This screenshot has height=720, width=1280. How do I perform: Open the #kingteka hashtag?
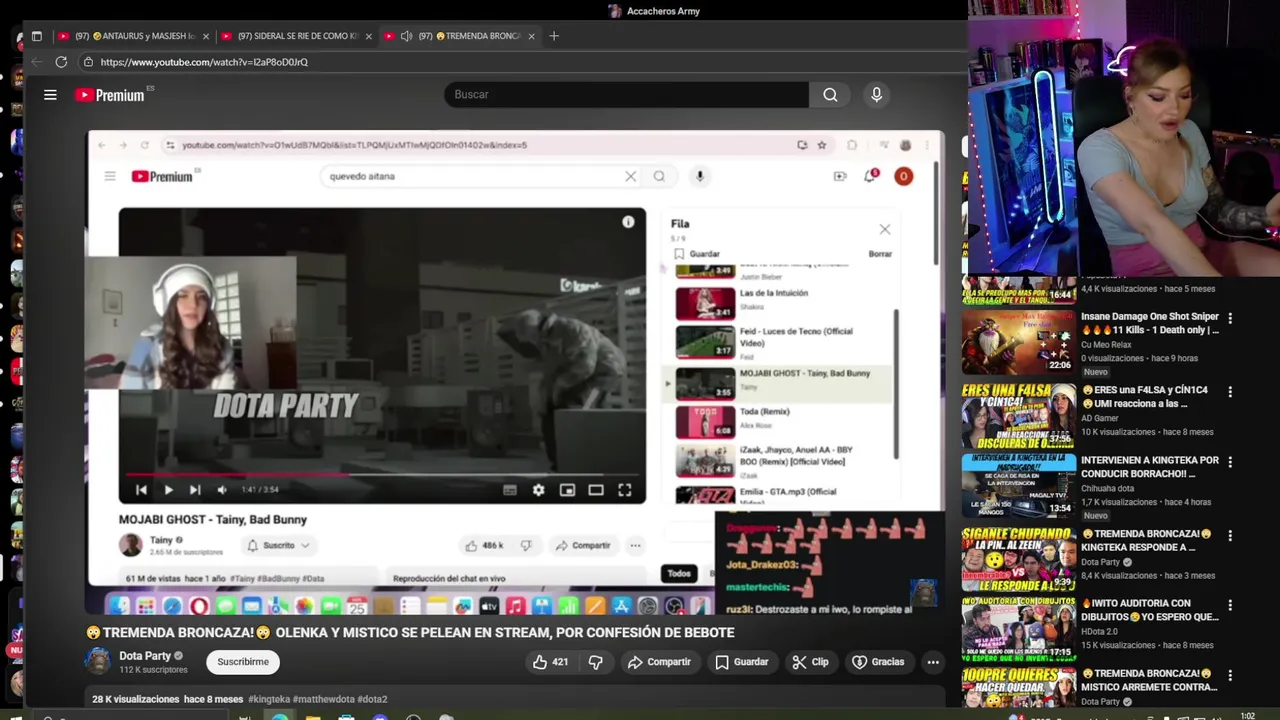click(269, 699)
